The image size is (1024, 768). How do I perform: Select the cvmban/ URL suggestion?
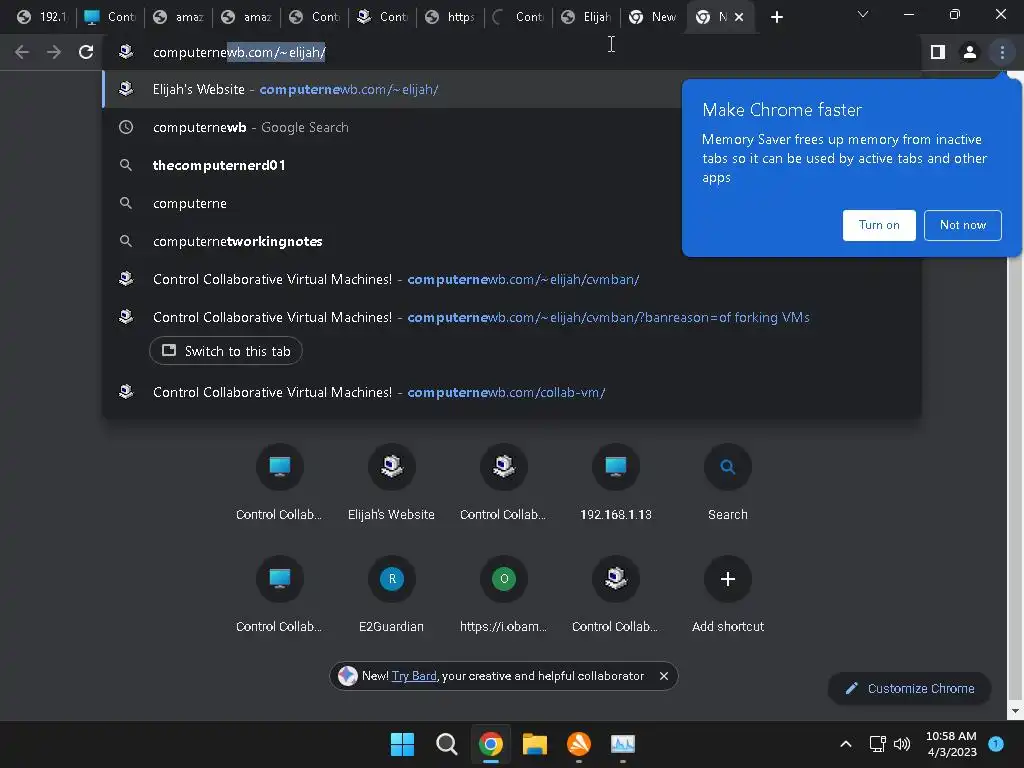tap(512, 279)
